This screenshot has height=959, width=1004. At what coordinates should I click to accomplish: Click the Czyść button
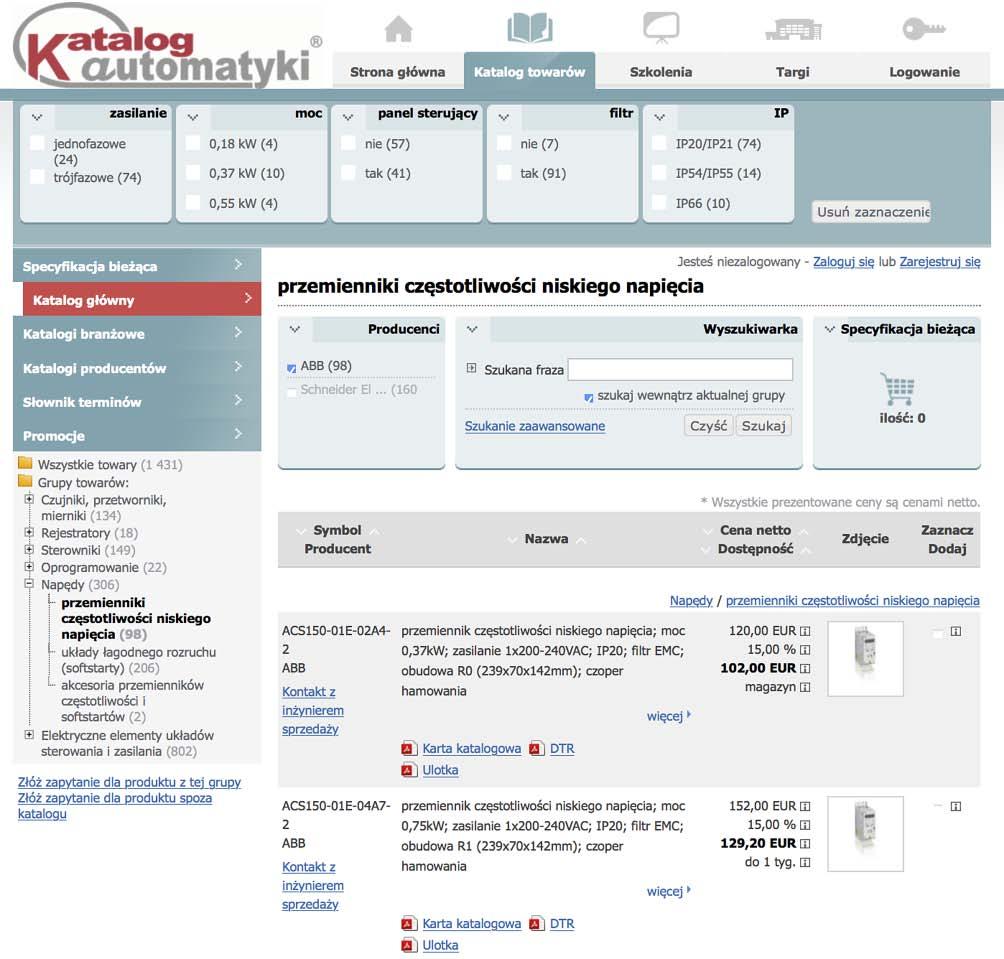(708, 426)
